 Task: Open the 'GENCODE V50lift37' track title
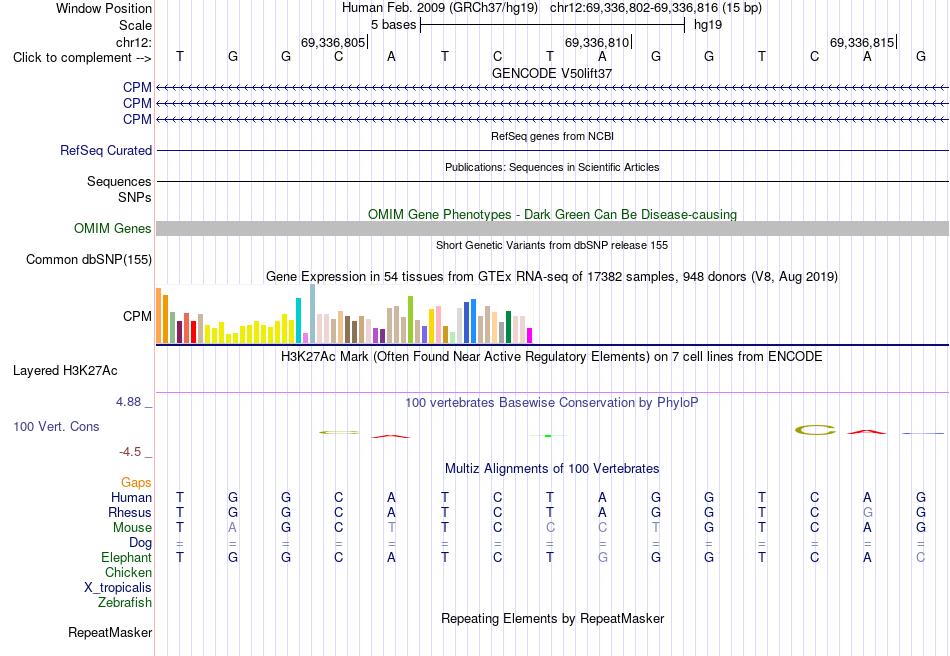[552, 73]
